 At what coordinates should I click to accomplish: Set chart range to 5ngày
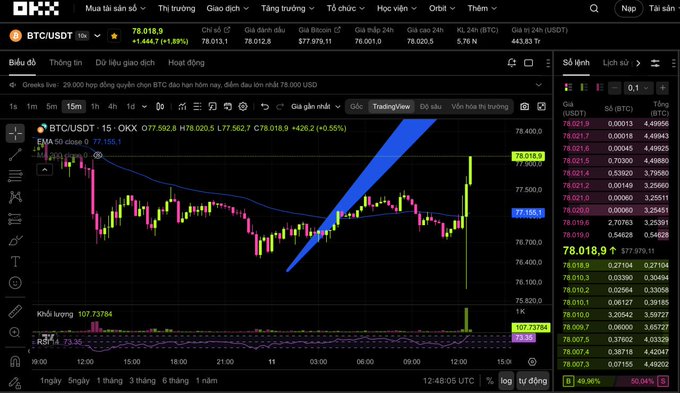point(78,381)
